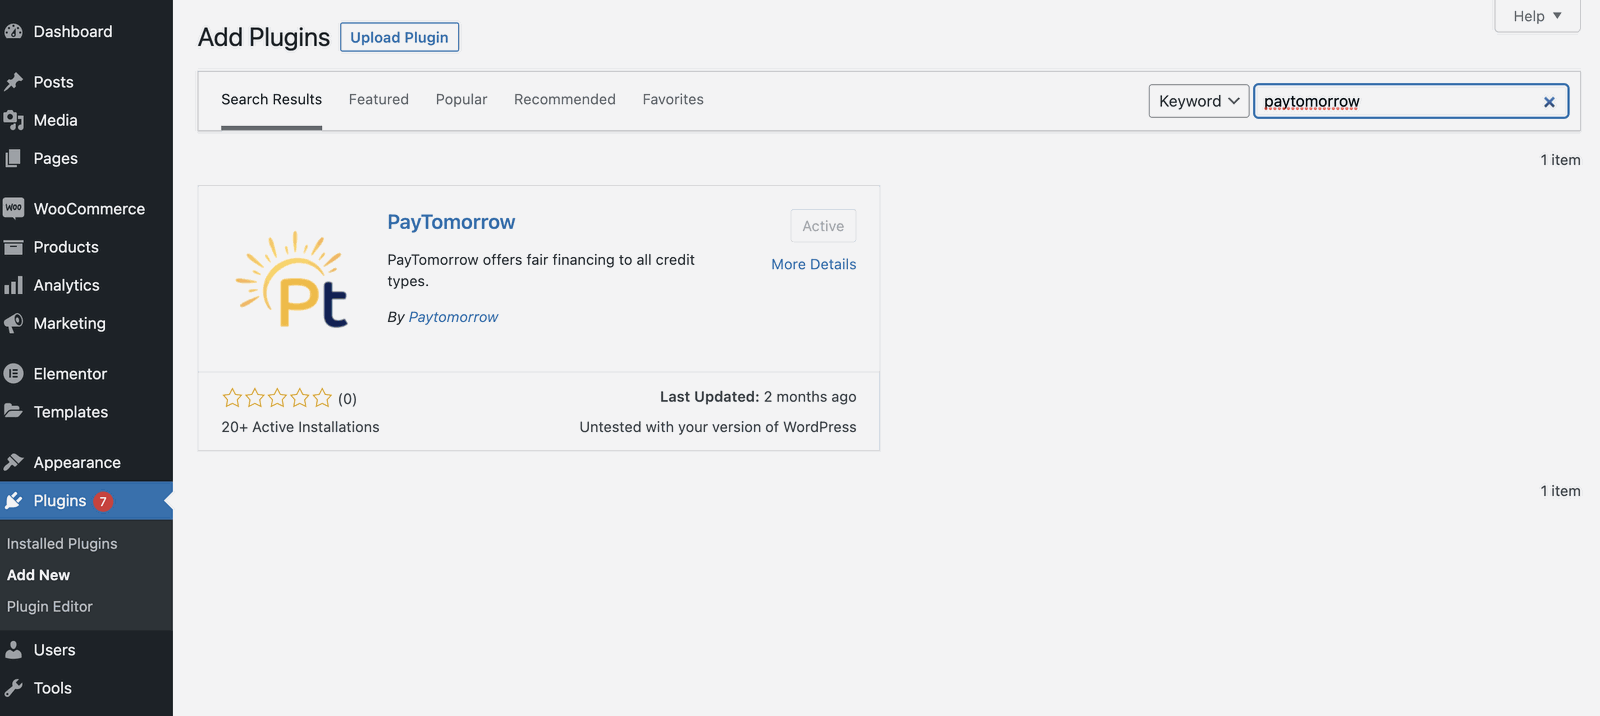Go to the WooCommerce menu label
This screenshot has width=1600, height=716.
[x=89, y=209]
